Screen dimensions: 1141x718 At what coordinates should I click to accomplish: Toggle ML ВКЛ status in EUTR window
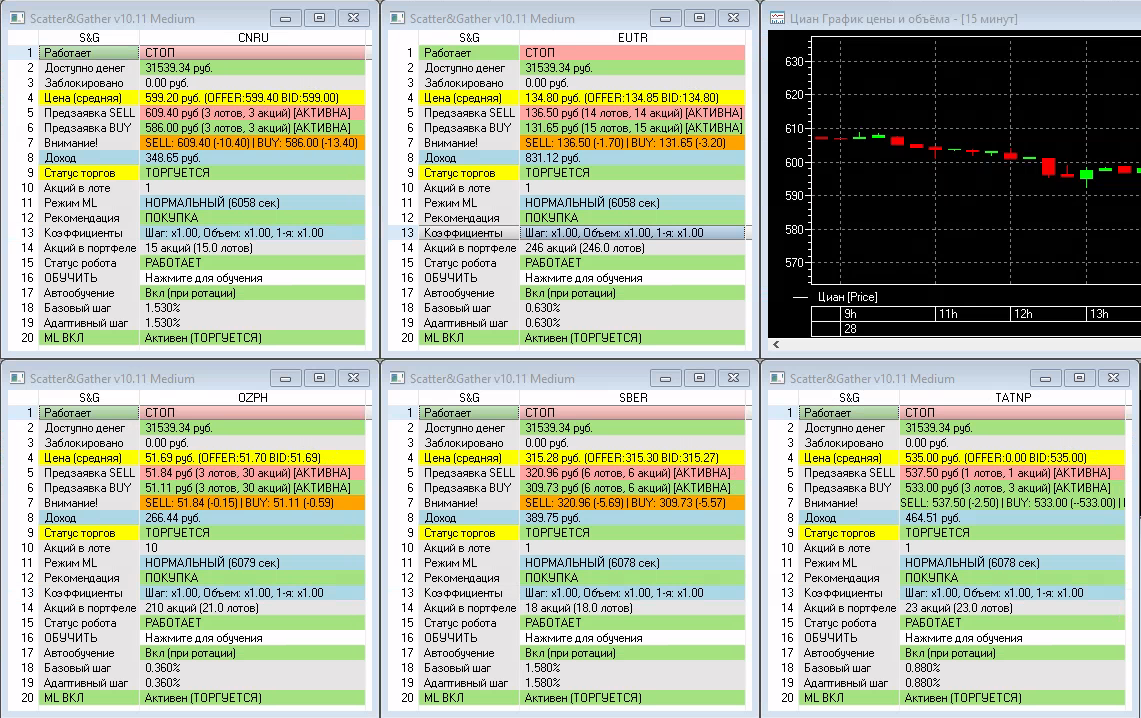[x=632, y=338]
